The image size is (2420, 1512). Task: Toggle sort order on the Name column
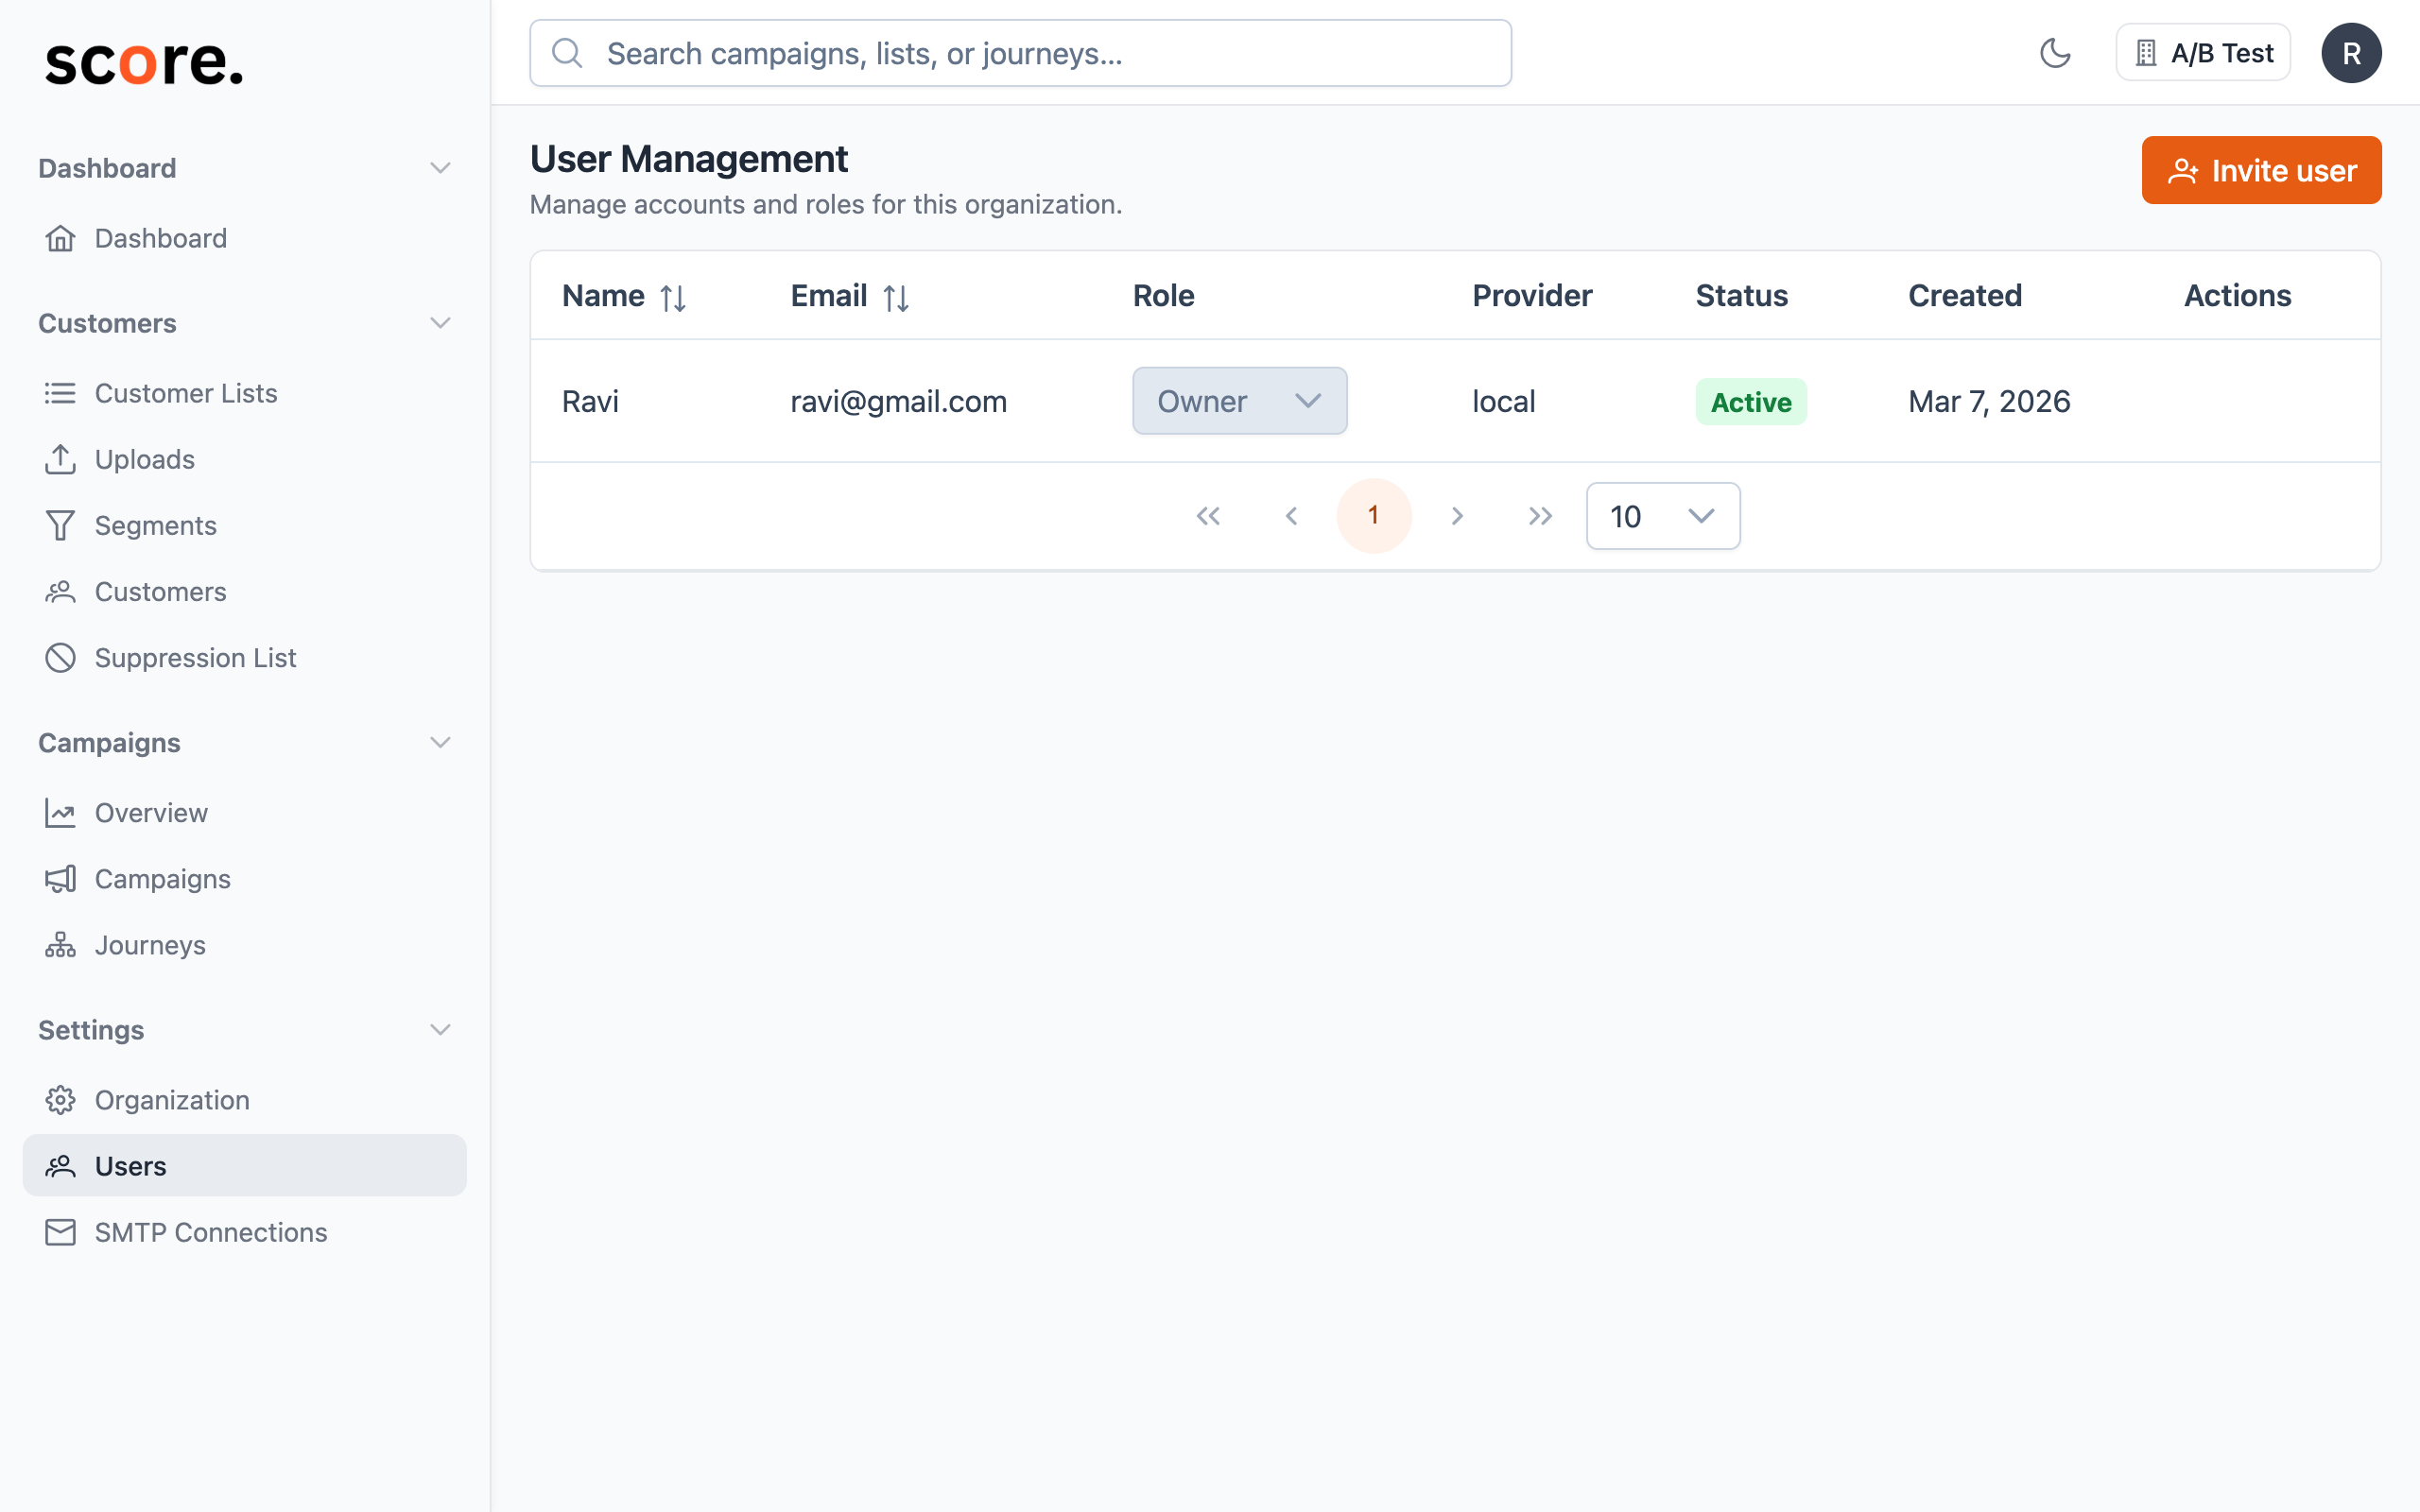tap(672, 296)
